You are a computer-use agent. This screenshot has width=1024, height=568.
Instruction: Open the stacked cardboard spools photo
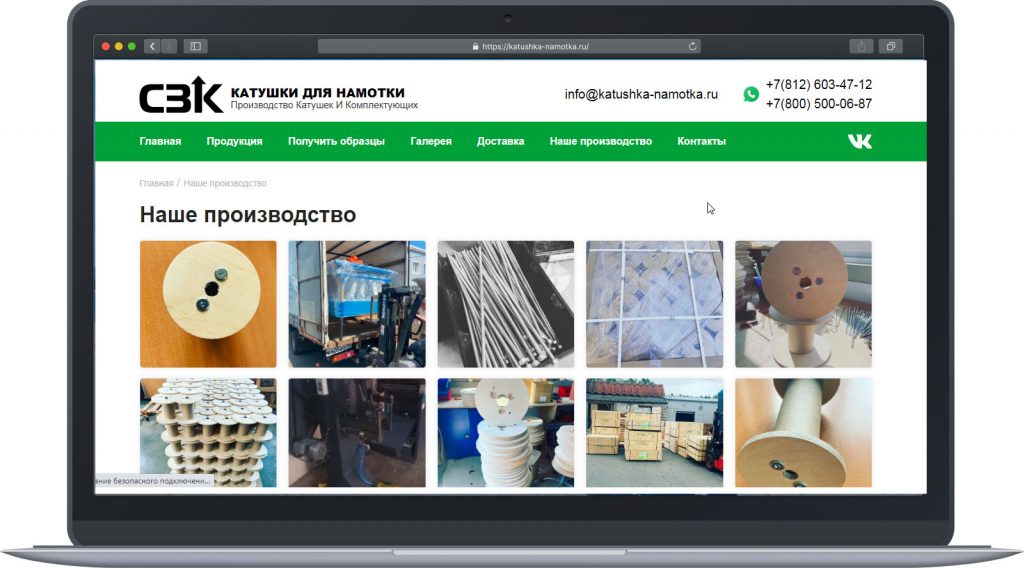point(208,433)
